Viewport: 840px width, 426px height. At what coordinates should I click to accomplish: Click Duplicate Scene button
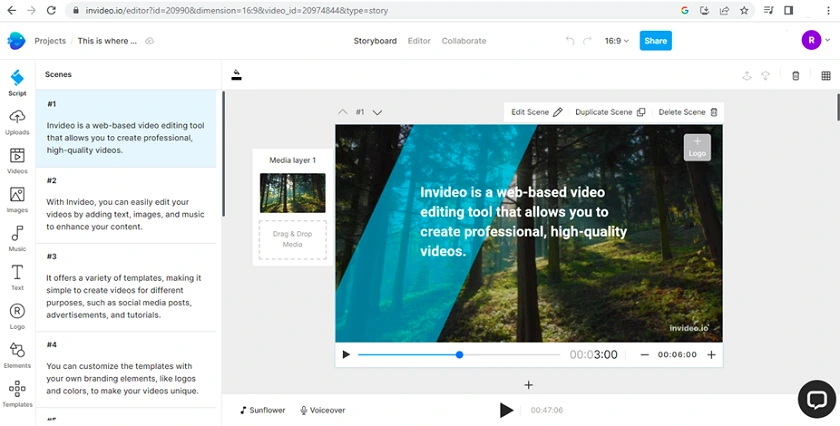pos(610,112)
